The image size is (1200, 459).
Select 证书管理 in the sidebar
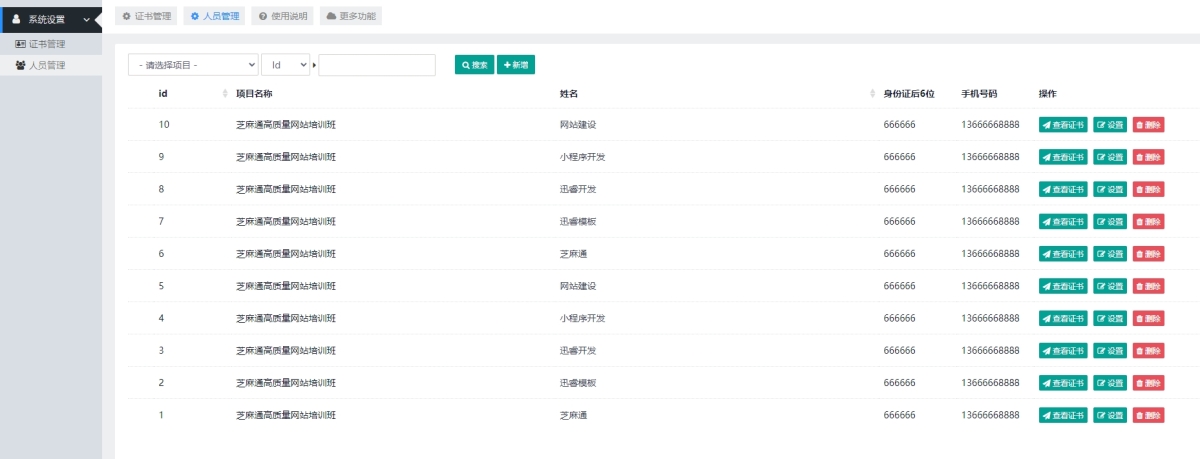click(46, 44)
